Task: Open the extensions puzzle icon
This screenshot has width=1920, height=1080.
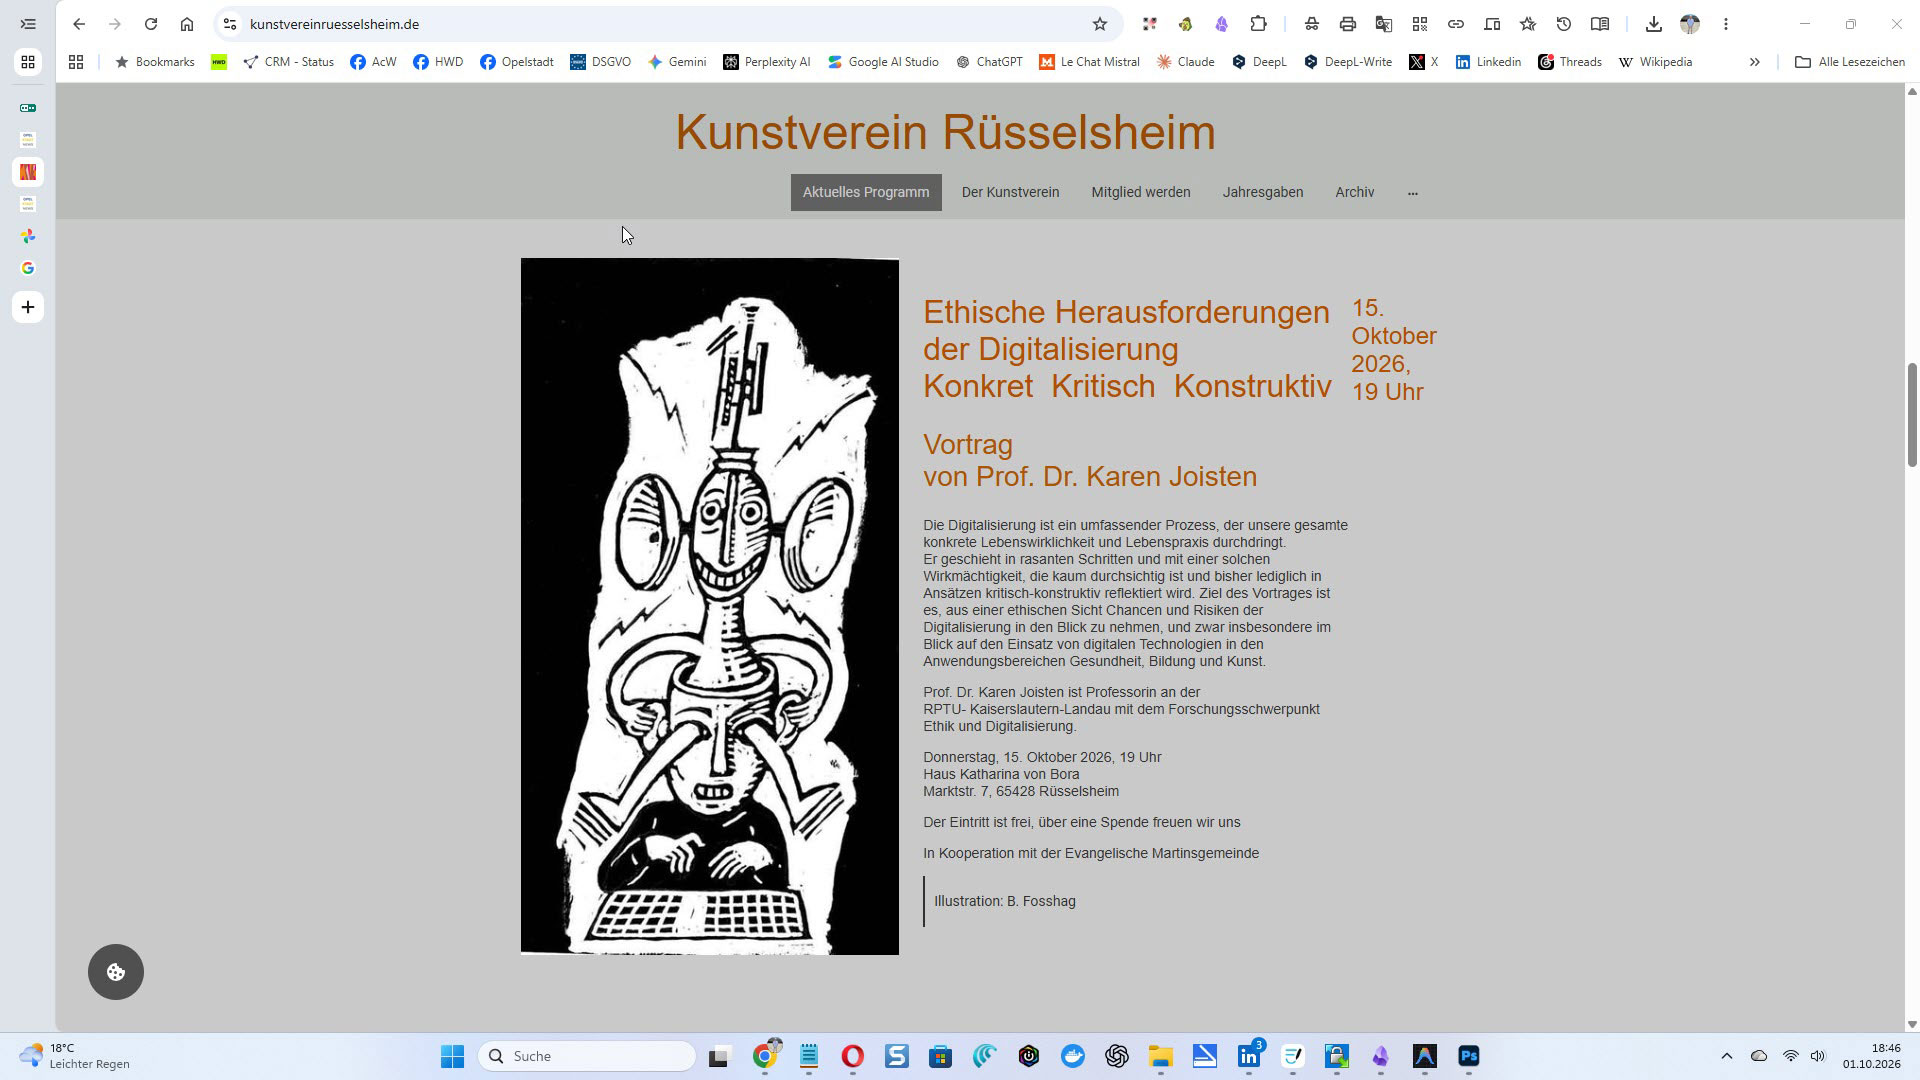Action: 1258,24
